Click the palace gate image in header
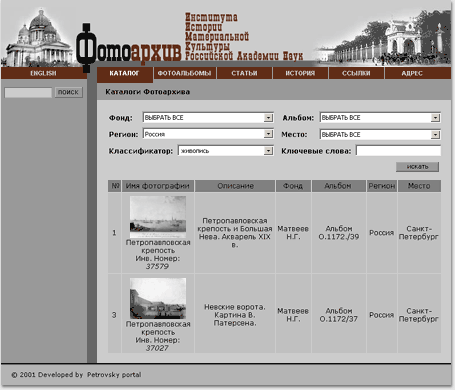The width and height of the screenshot is (455, 390). (x=383, y=39)
